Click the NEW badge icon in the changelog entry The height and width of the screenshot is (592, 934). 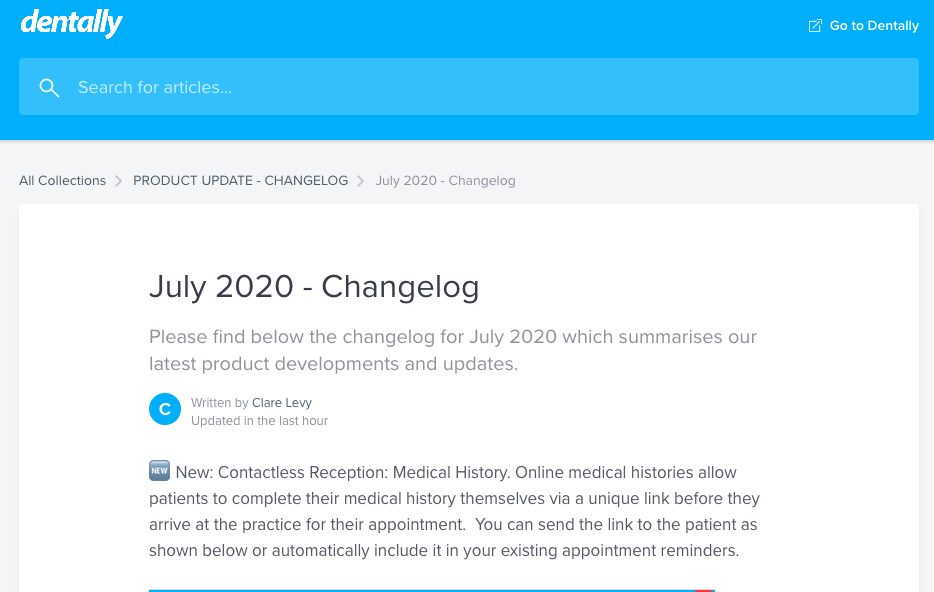(158, 470)
